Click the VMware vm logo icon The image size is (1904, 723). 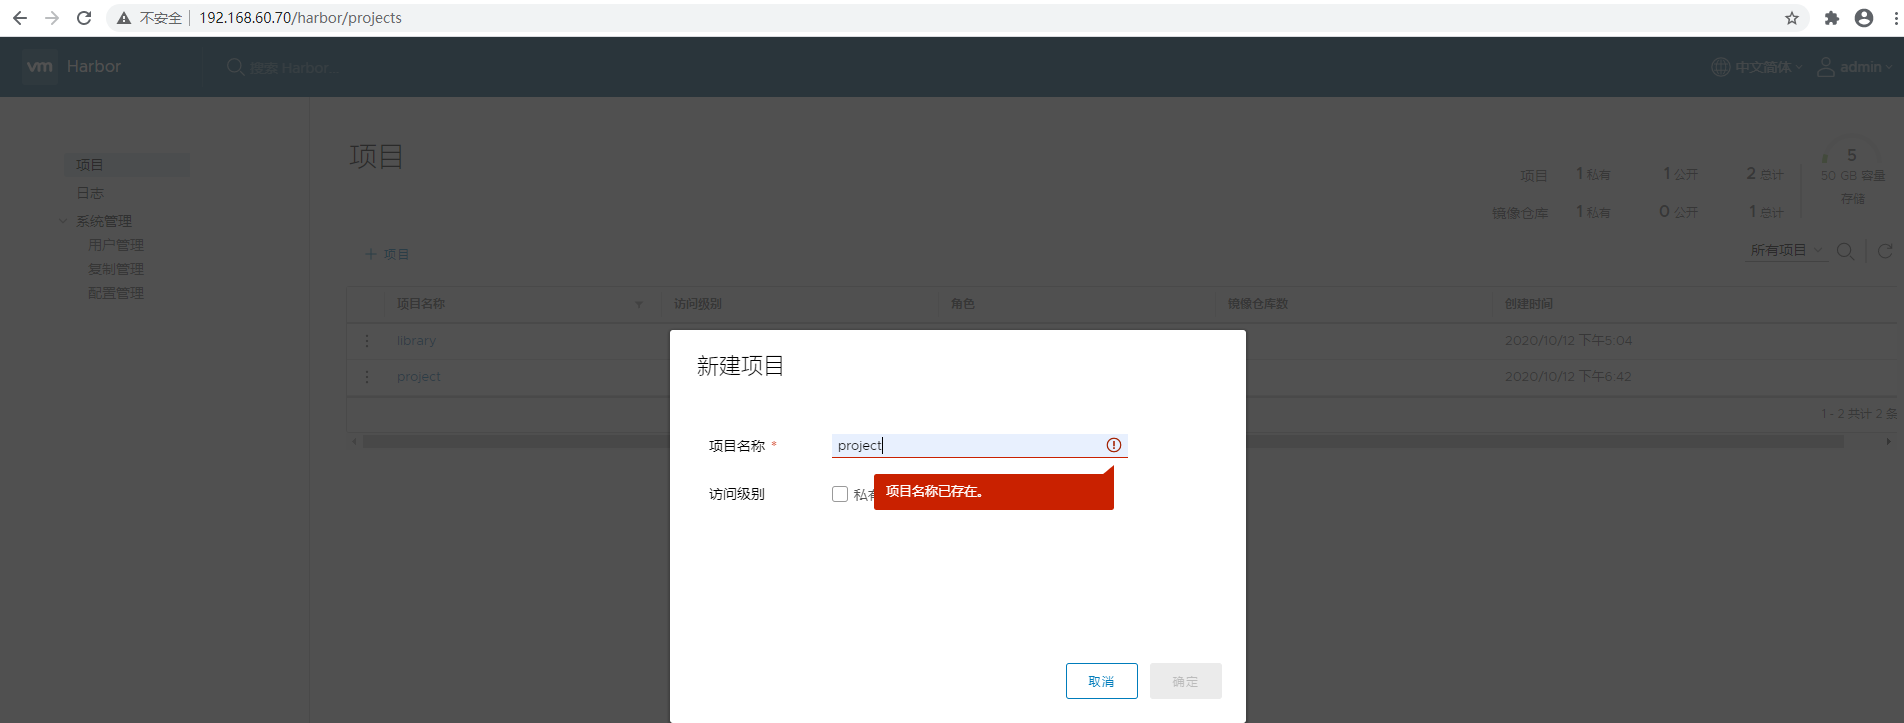pyautogui.click(x=40, y=67)
